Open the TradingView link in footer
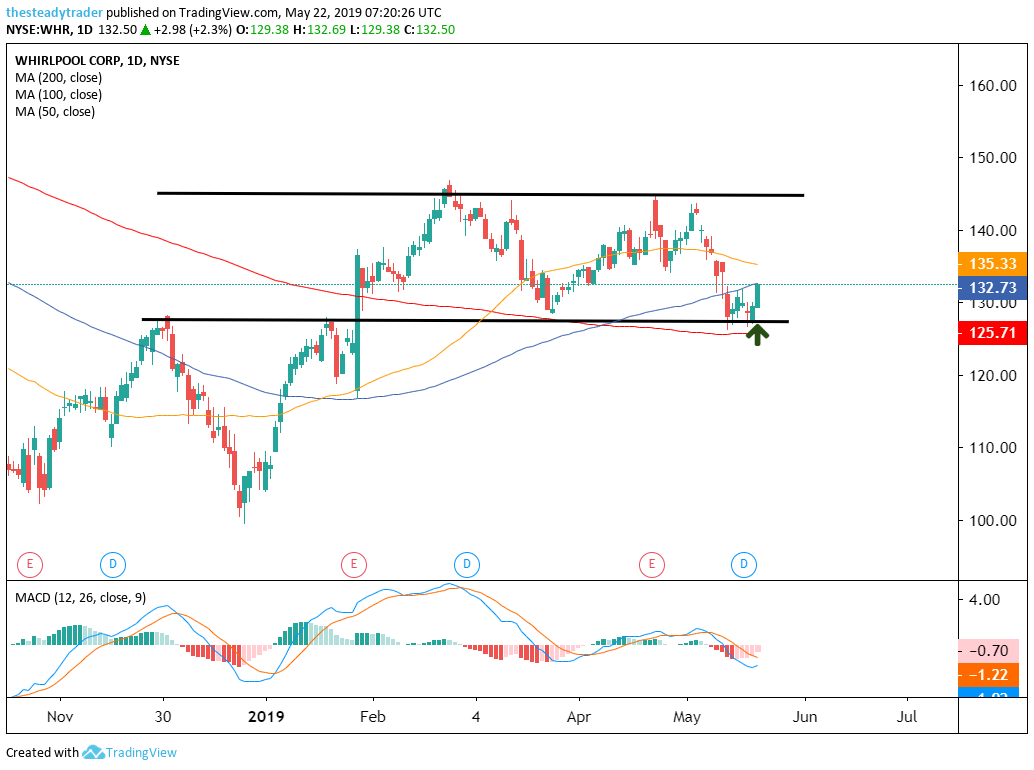The image size is (1034, 770). [141, 752]
